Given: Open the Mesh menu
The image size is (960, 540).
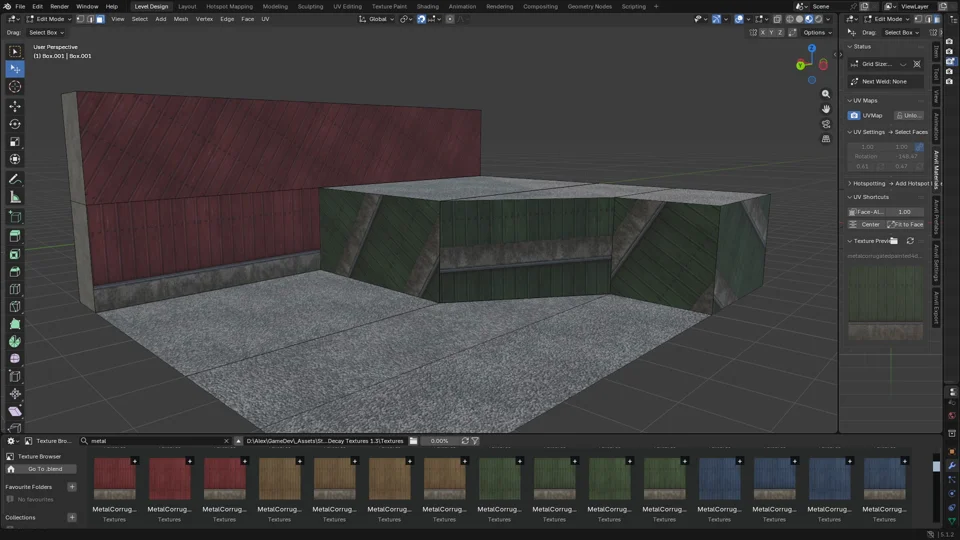Looking at the screenshot, I should coord(181,19).
